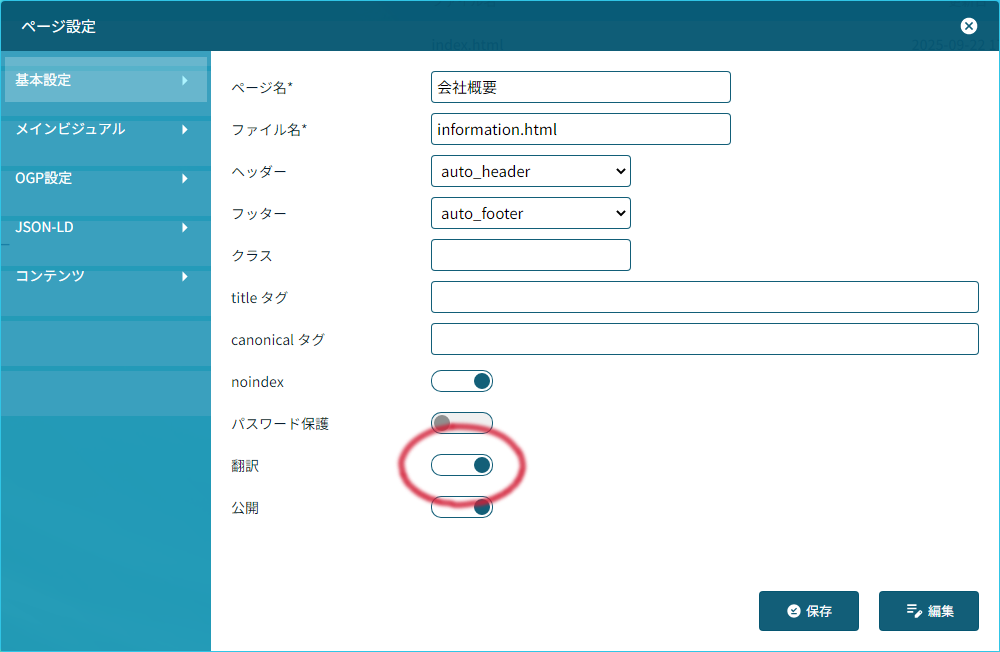Open the 基本設定 section
The image size is (1000, 652).
pos(106,80)
